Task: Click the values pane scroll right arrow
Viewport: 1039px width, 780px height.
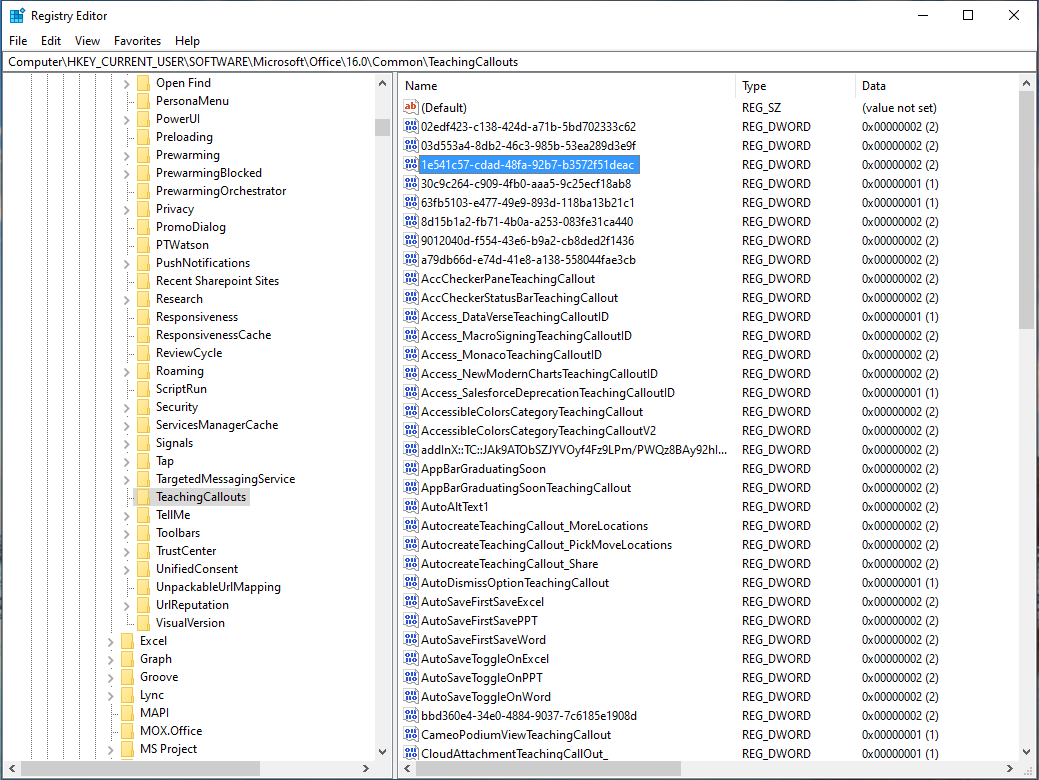Action: pos(1010,769)
